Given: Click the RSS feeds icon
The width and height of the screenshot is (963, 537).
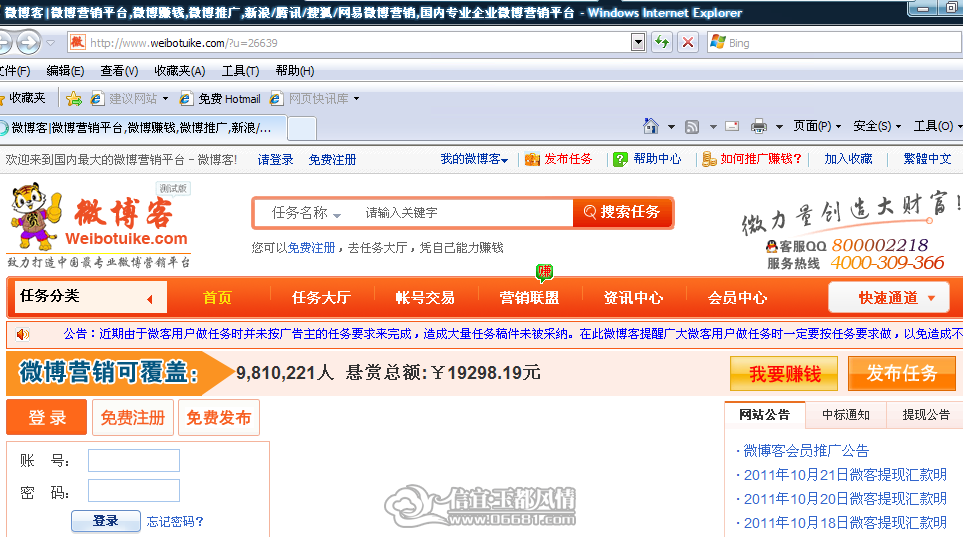Looking at the screenshot, I should coord(692,127).
